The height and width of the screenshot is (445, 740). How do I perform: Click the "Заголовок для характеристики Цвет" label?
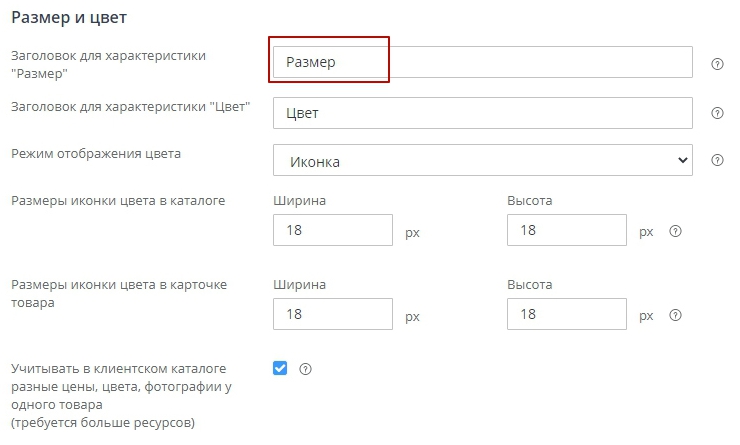(130, 106)
